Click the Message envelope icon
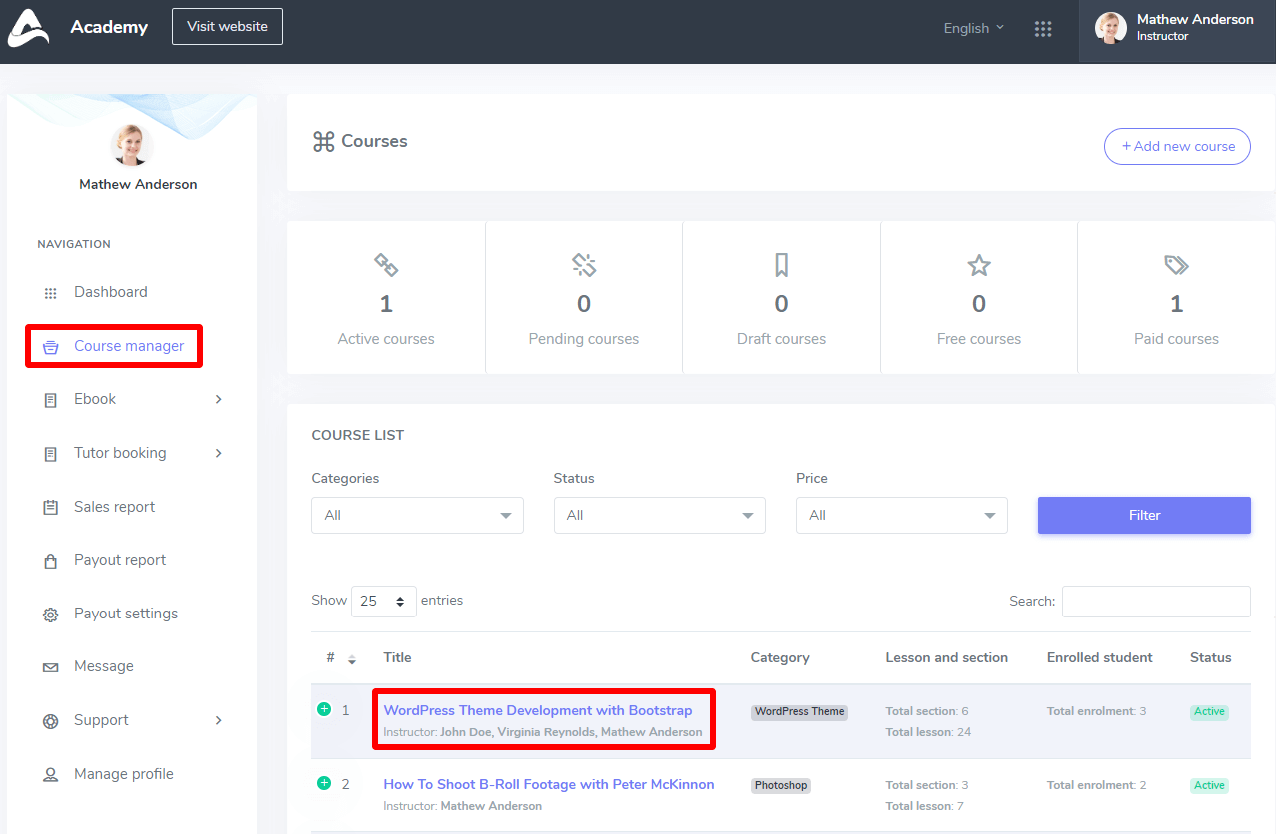The height and width of the screenshot is (834, 1276). pyautogui.click(x=50, y=667)
